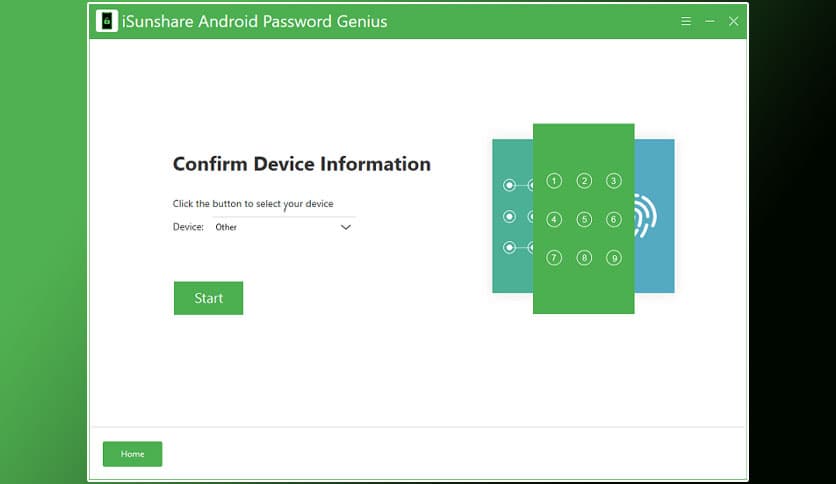Click the keypad digit 5 in the illustration
This screenshot has width=836, height=484.
584,220
